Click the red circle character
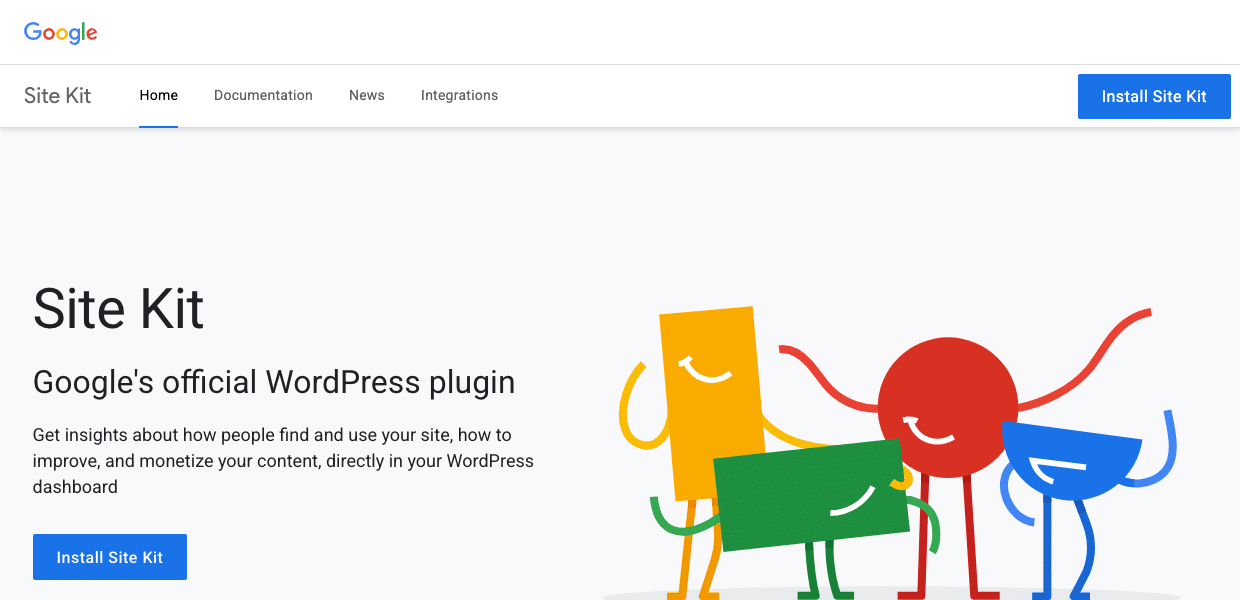The width and height of the screenshot is (1240, 600). tap(948, 407)
